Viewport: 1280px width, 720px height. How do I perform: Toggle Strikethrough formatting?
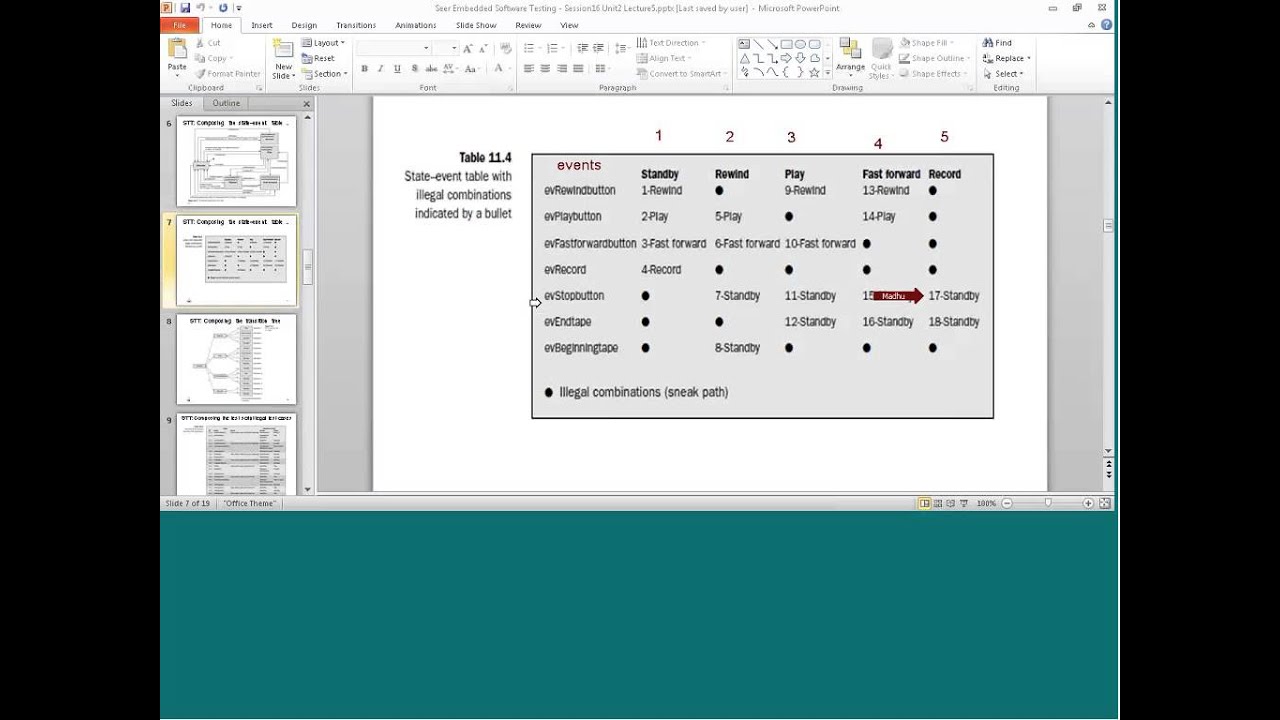432,69
